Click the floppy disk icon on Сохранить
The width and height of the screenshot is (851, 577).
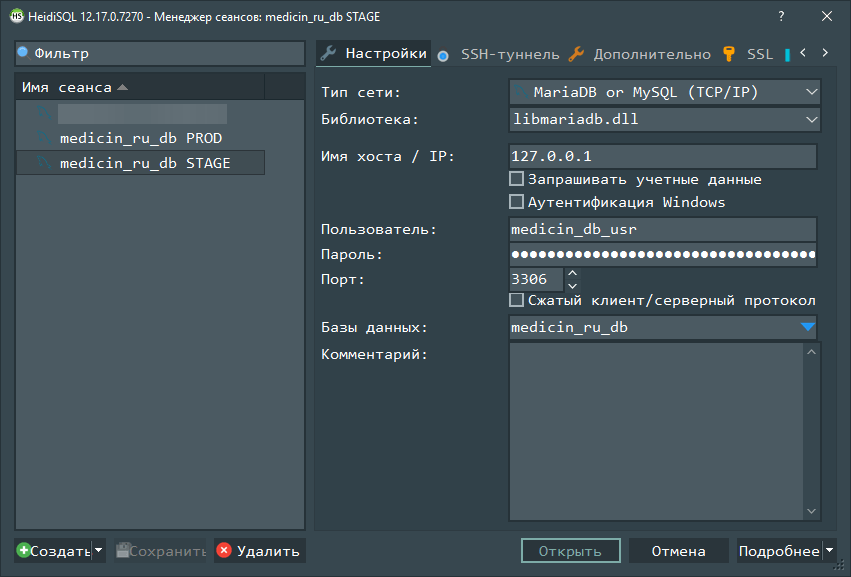pyautogui.click(x=123, y=550)
